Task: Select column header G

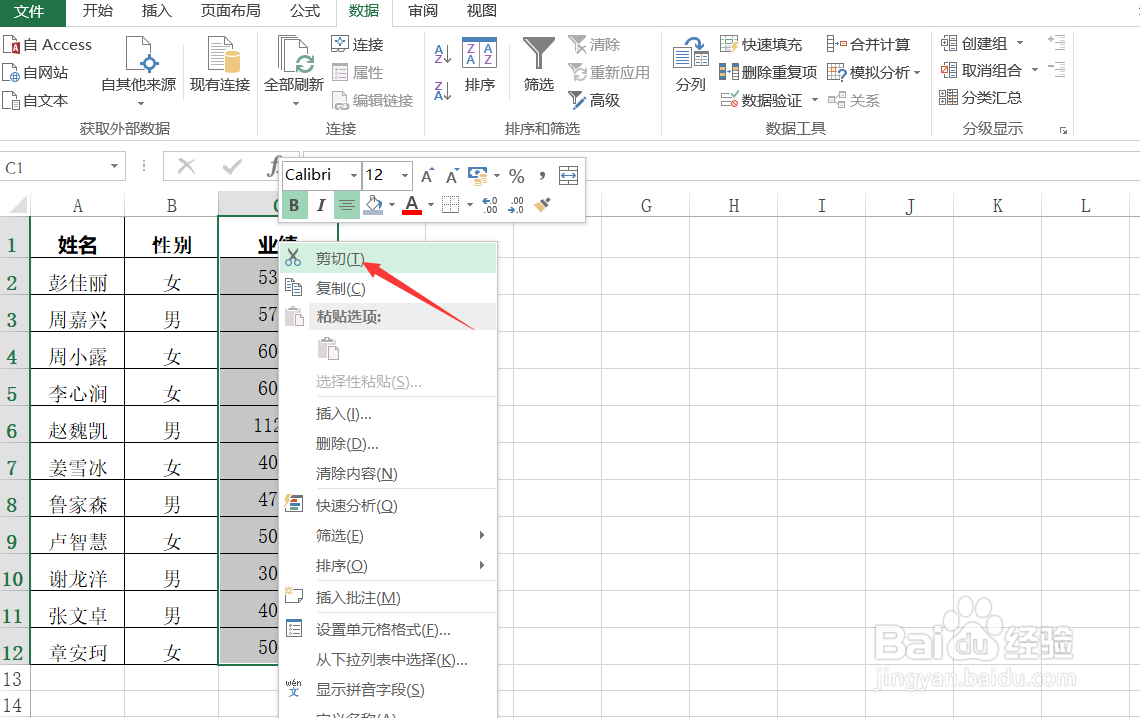Action: click(x=646, y=206)
